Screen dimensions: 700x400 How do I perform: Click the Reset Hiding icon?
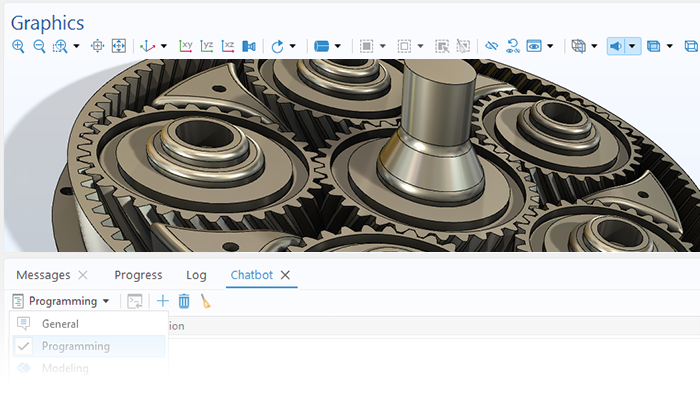513,46
